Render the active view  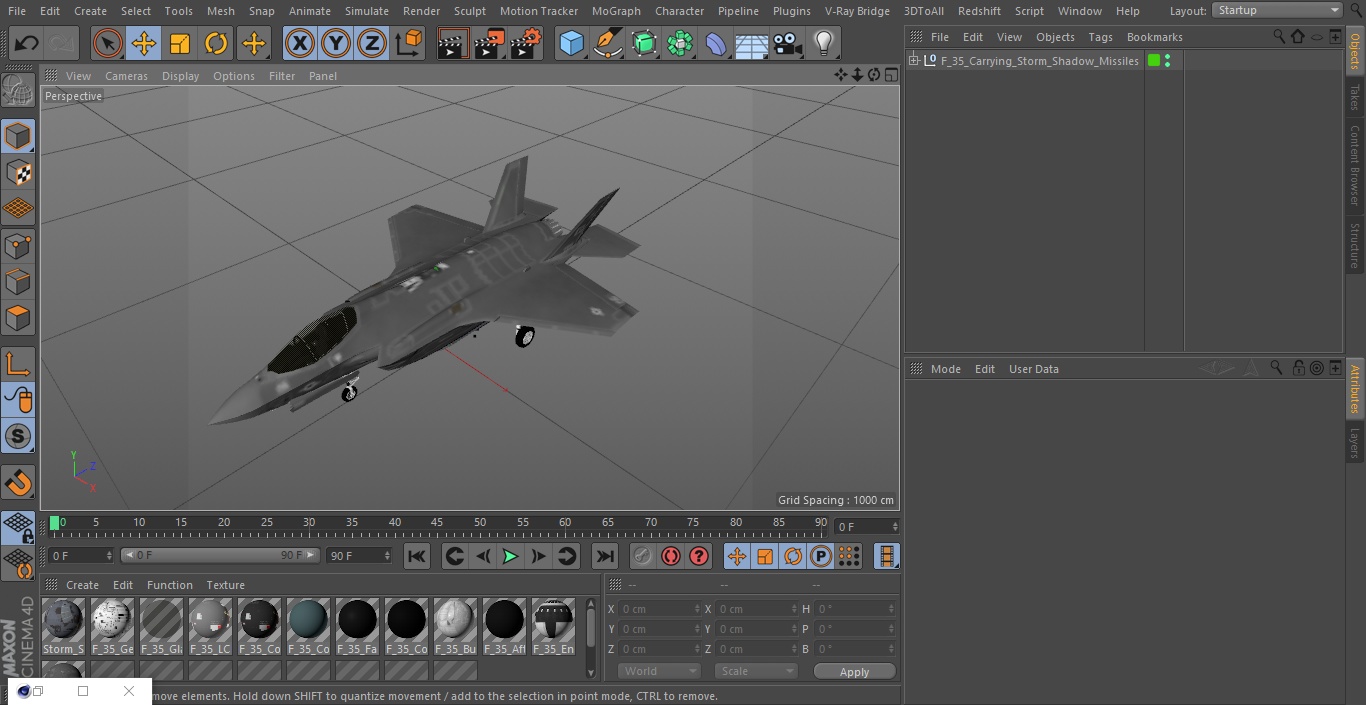[452, 43]
